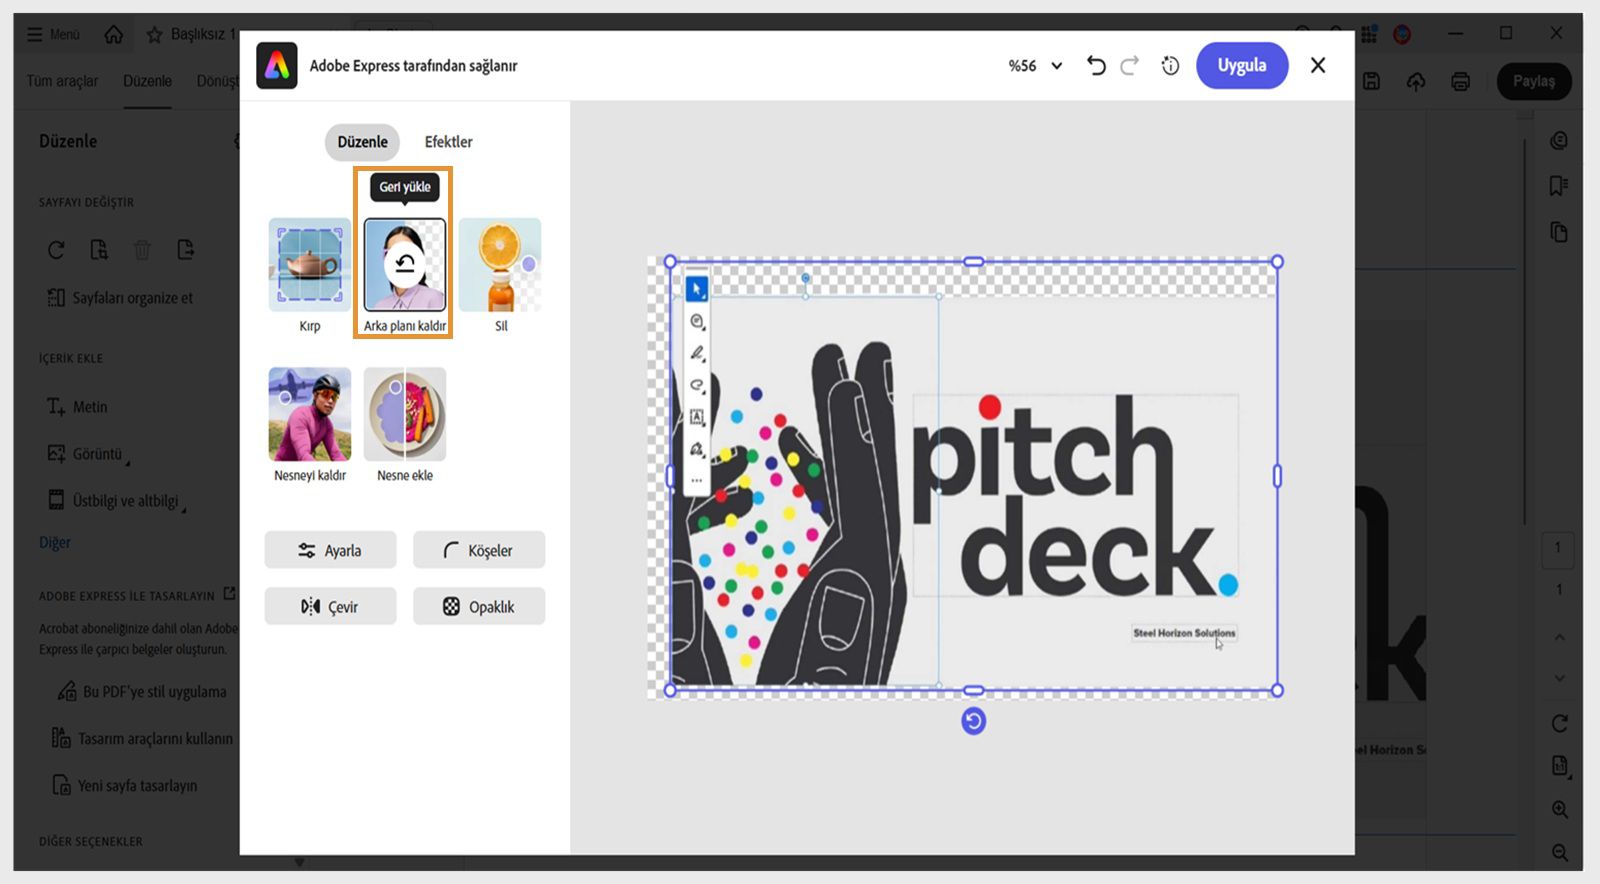1600x884 pixels.
Task: Open version history clock icon
Action: click(x=1170, y=66)
